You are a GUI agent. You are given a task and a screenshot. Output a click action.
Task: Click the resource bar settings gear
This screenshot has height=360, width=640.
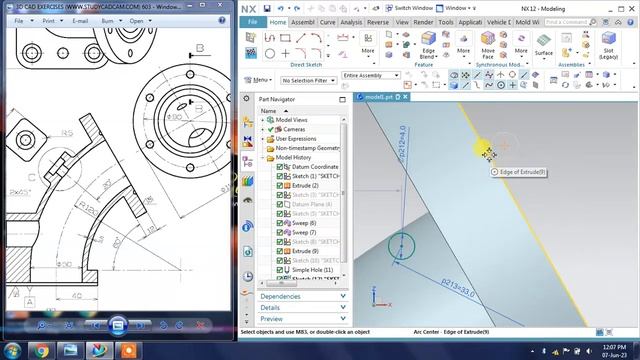246,98
